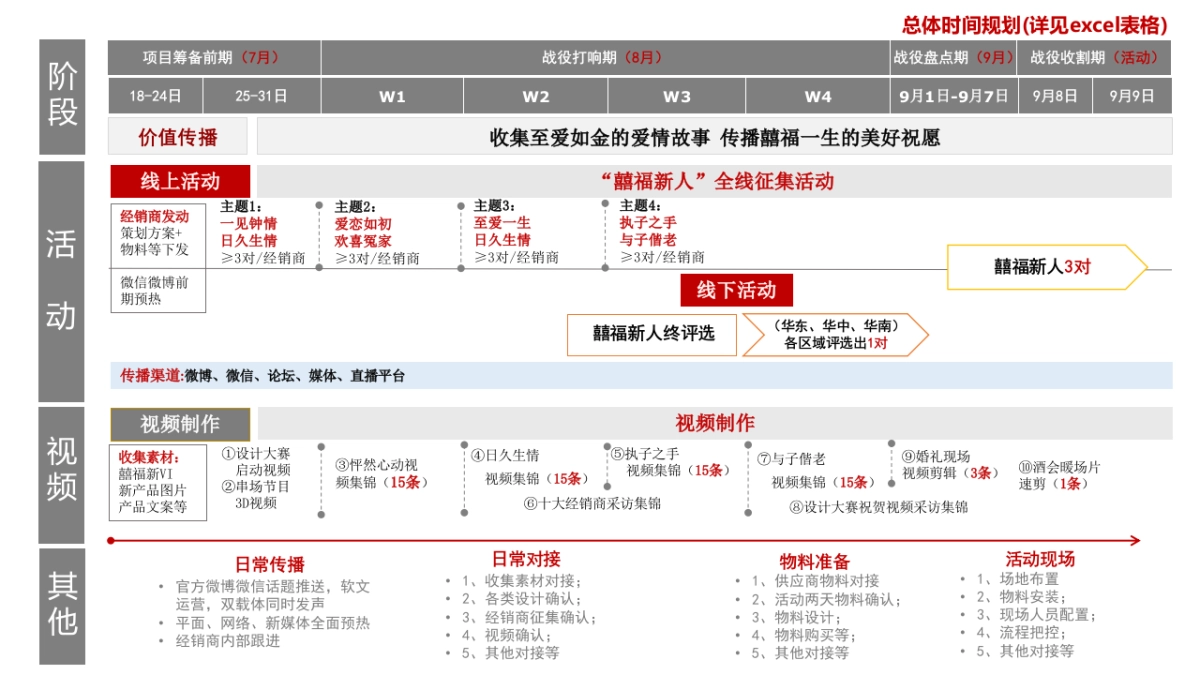Click the 囍福新人3对 arrow banner
Screen dimensions: 1200x675
(x=1040, y=266)
